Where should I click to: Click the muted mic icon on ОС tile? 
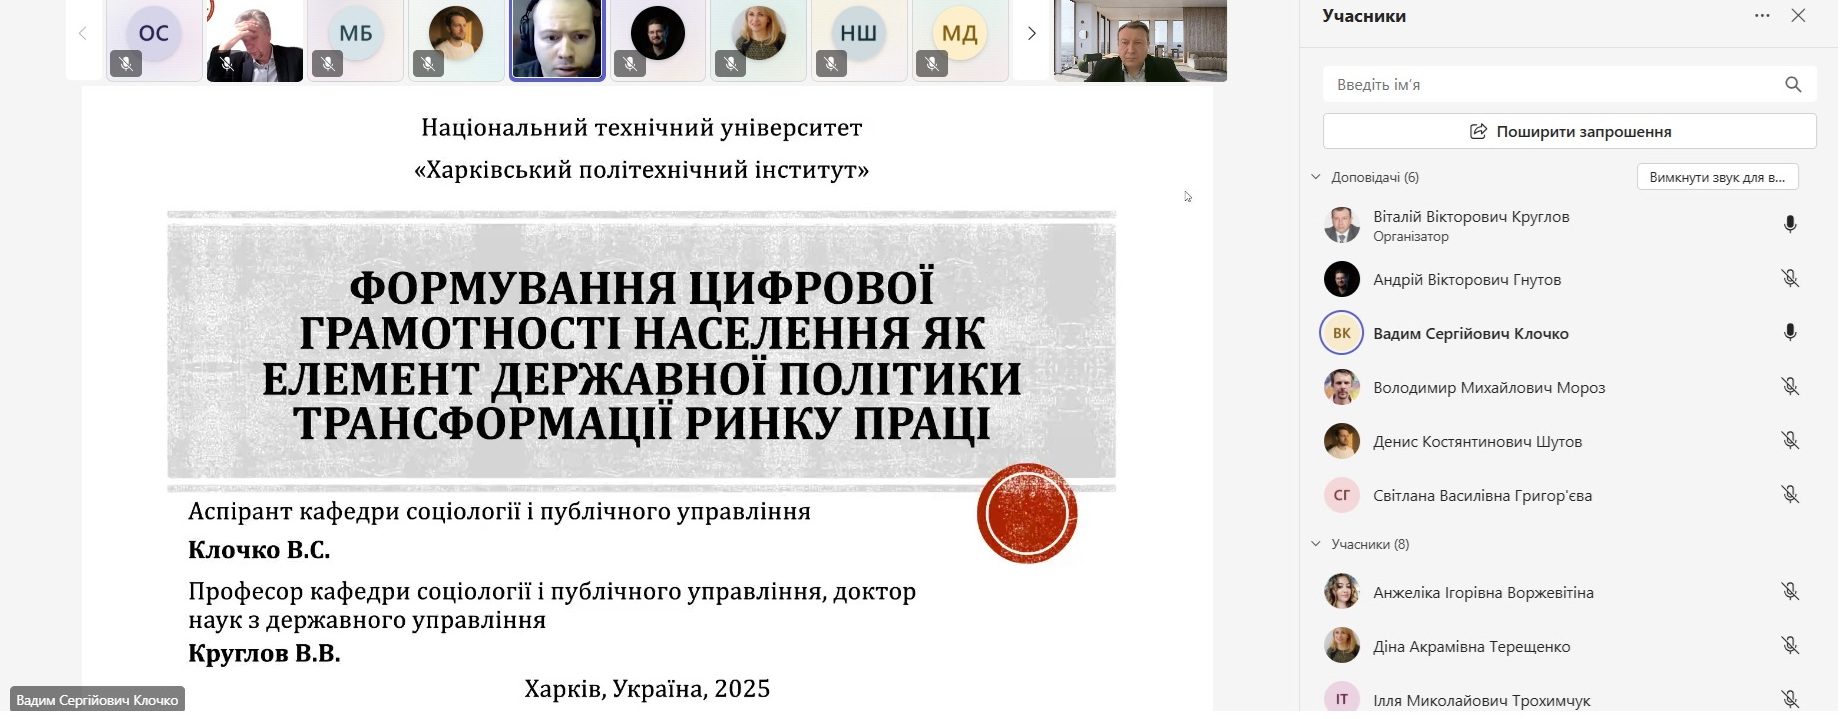[126, 64]
